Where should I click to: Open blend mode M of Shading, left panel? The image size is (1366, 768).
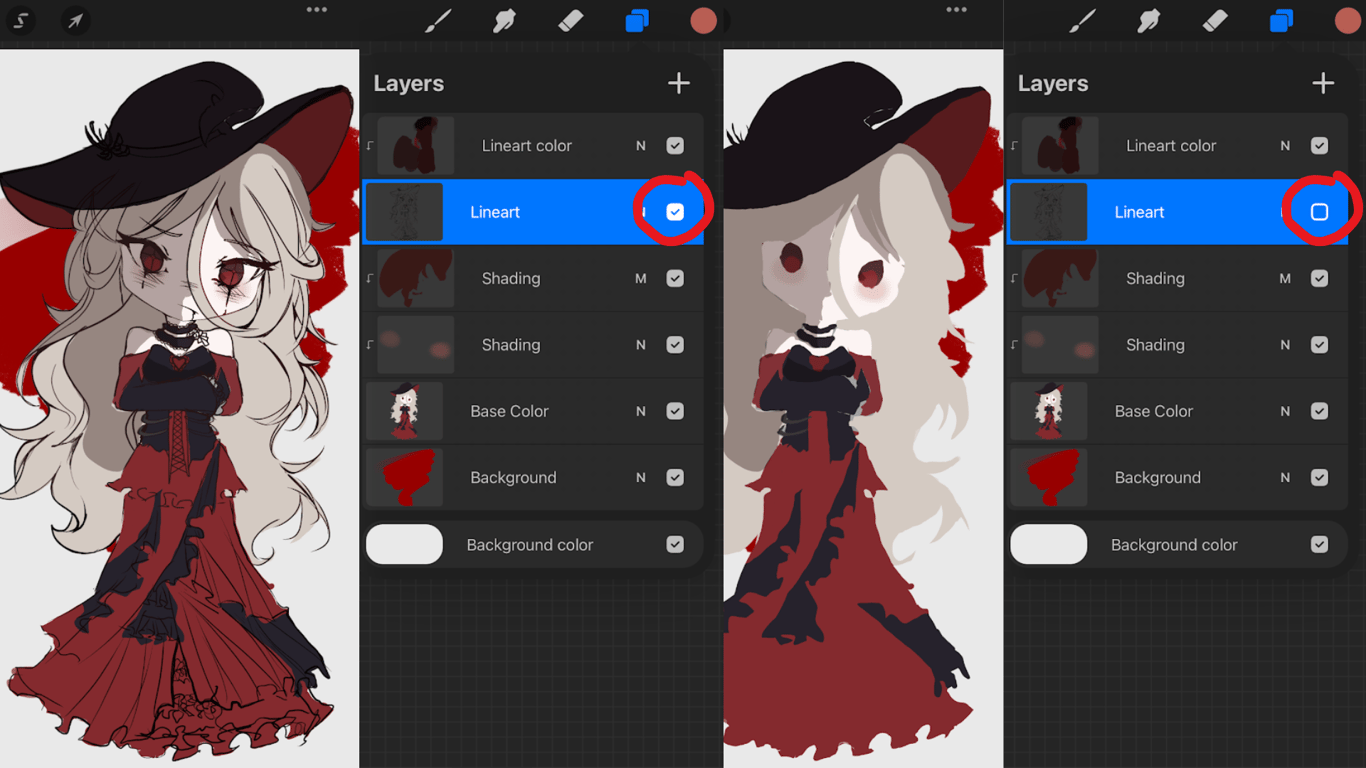coord(641,278)
